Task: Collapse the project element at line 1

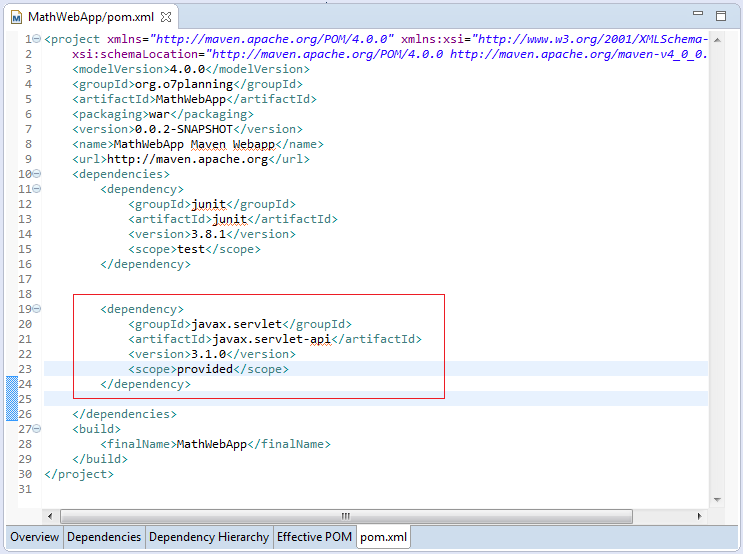Action: point(36,39)
